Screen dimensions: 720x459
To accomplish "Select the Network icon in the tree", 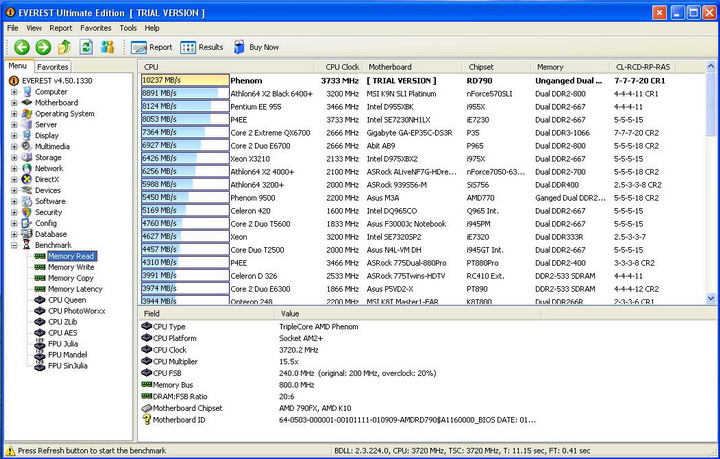I will [27, 168].
